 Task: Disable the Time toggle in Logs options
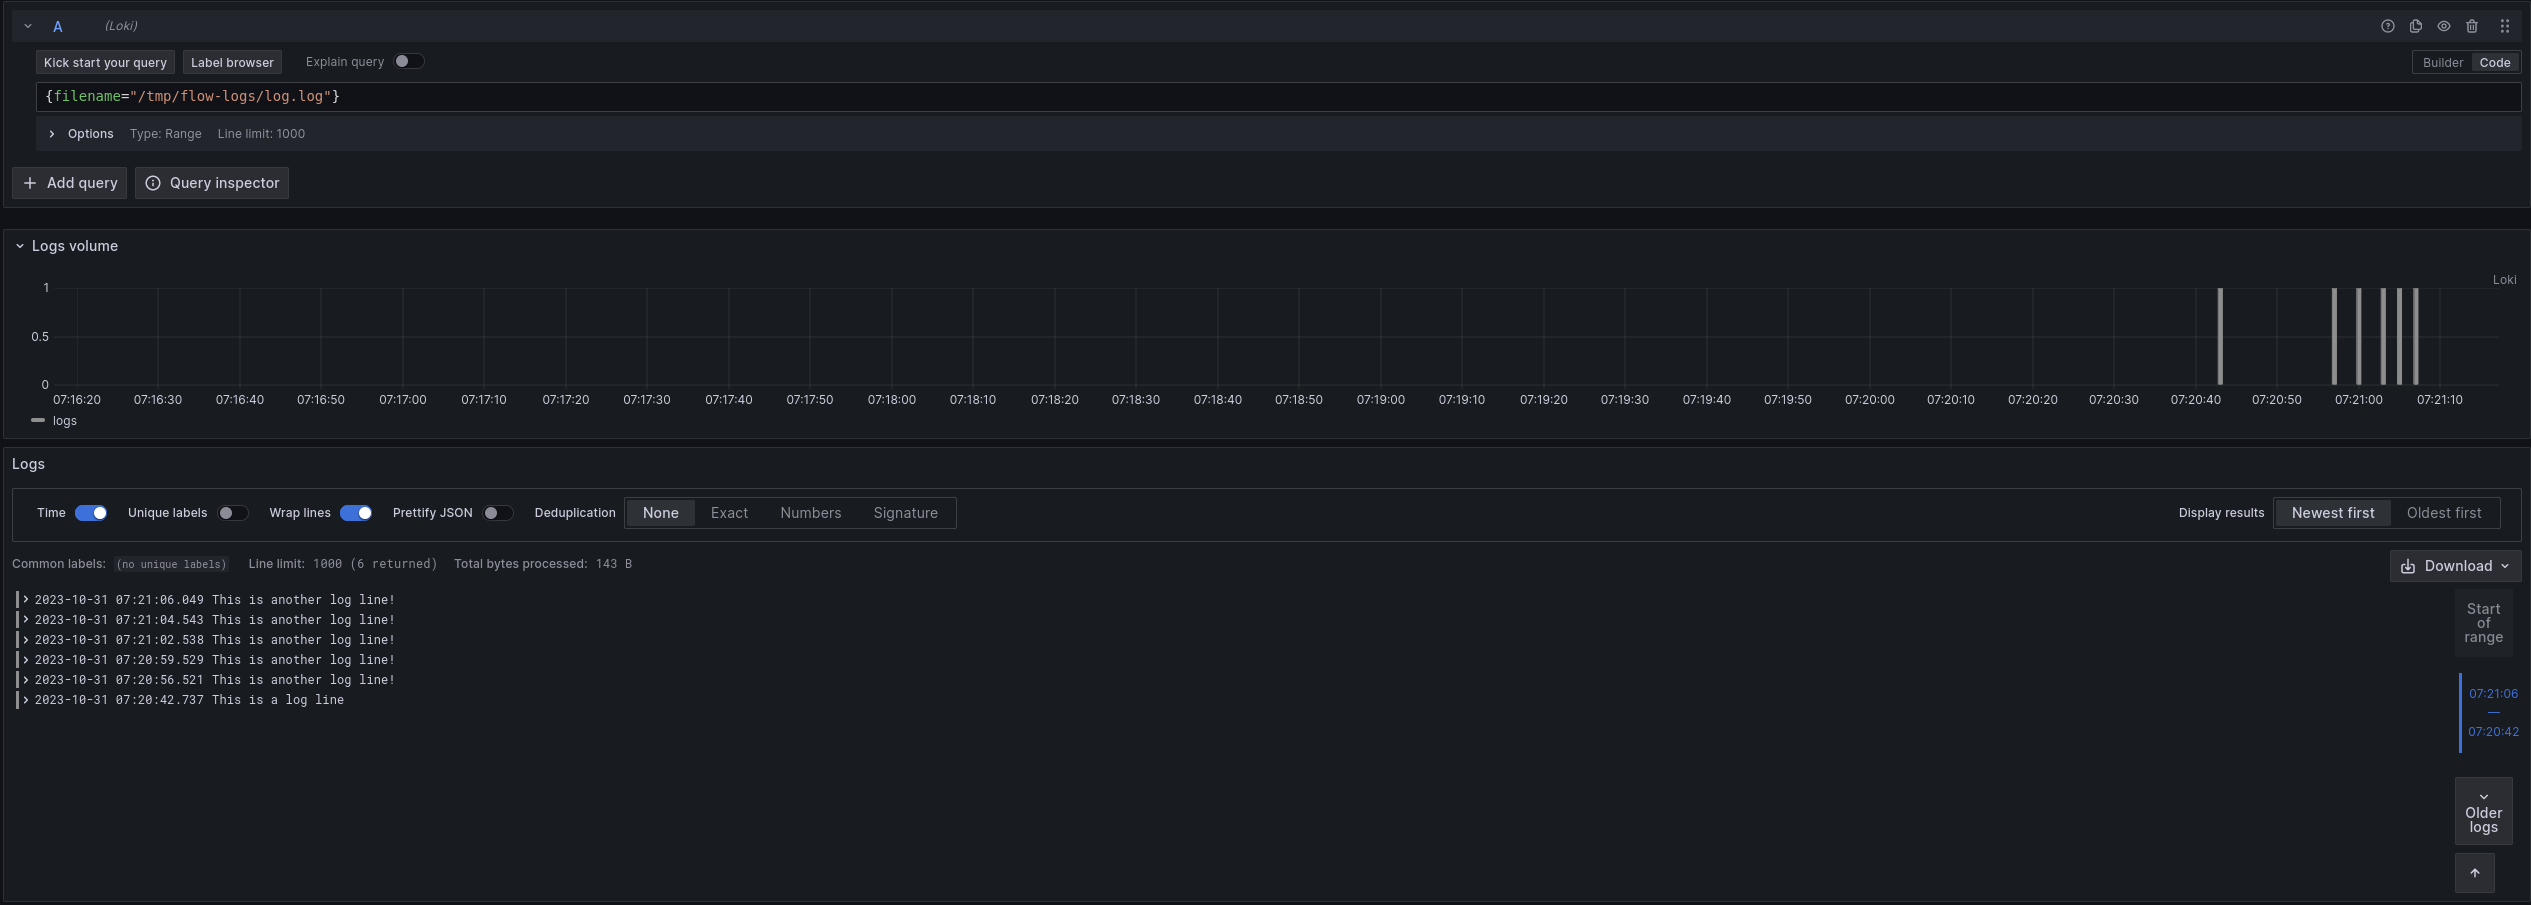pos(90,513)
